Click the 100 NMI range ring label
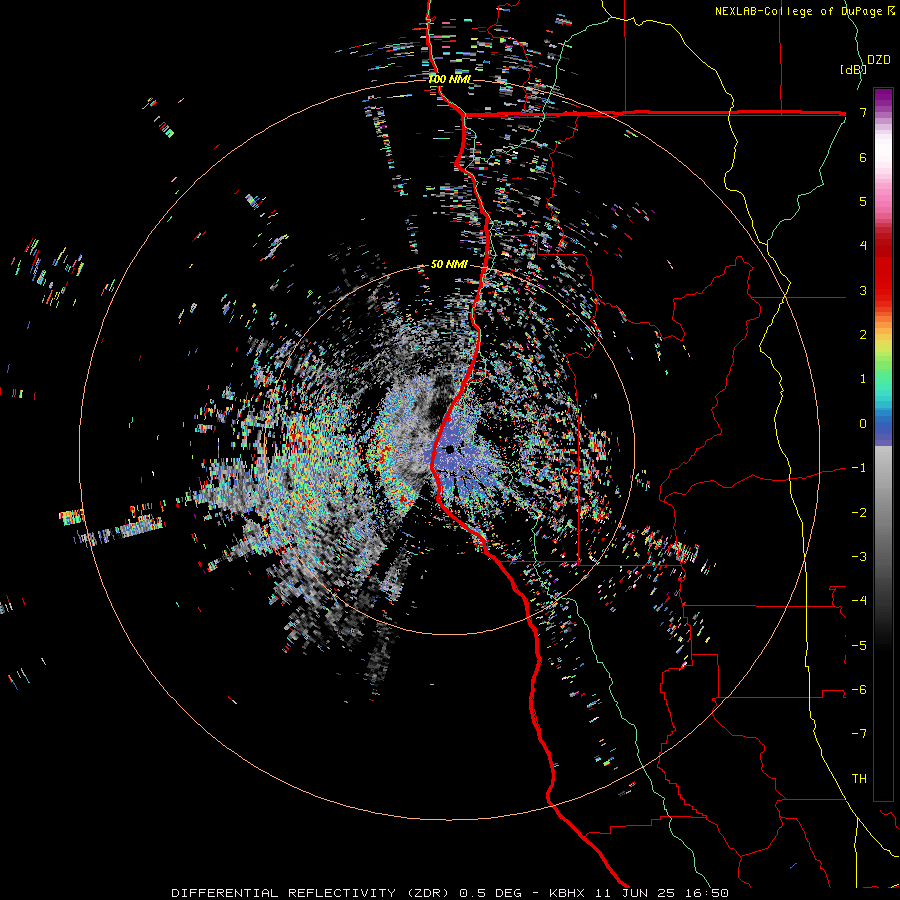The width and height of the screenshot is (900, 900). tap(449, 79)
